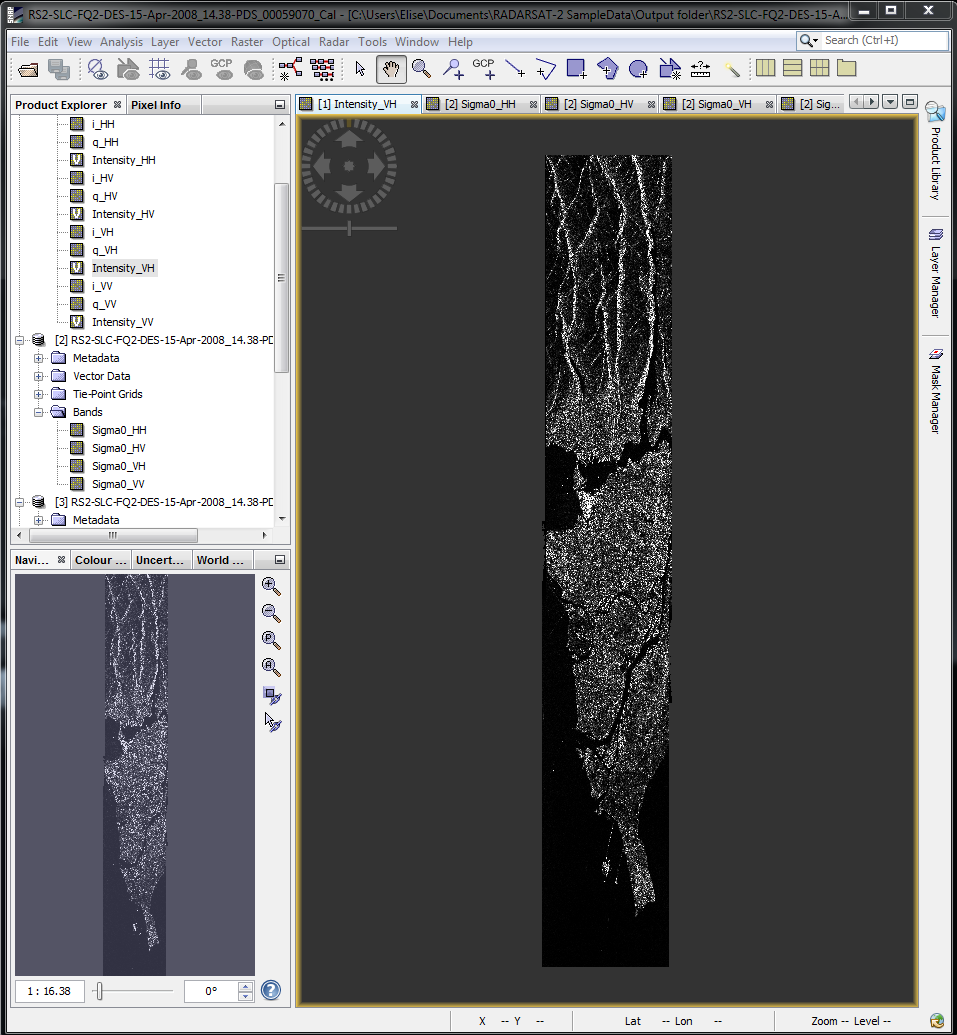Viewport: 957px width, 1035px height.
Task: Click Navigation panel zoom slider handle
Action: [x=99, y=991]
